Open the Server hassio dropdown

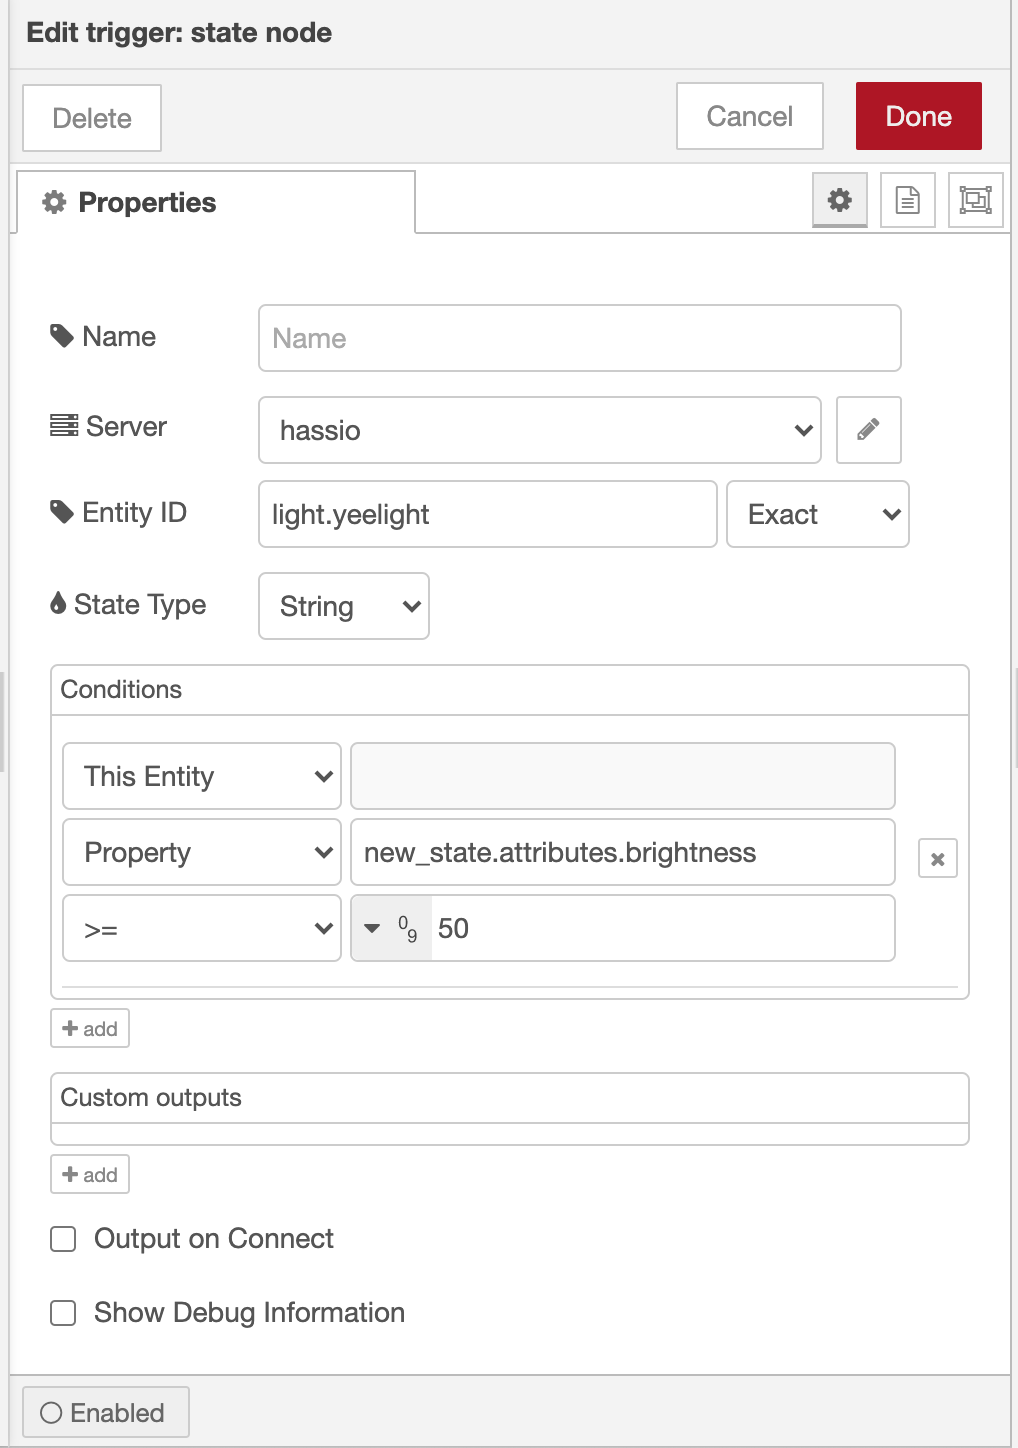[540, 430]
